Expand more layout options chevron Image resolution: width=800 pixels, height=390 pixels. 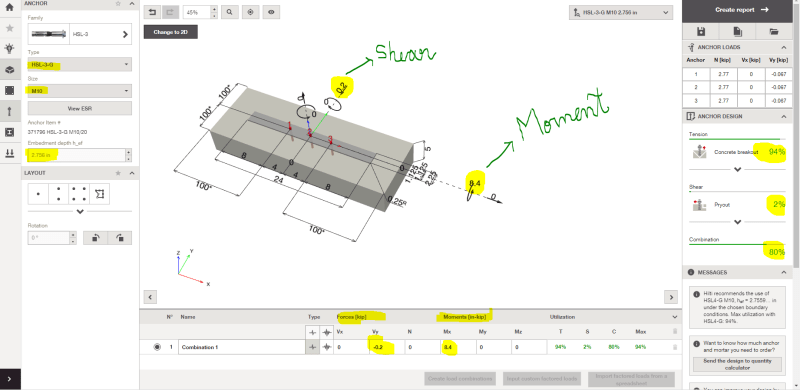click(x=80, y=211)
